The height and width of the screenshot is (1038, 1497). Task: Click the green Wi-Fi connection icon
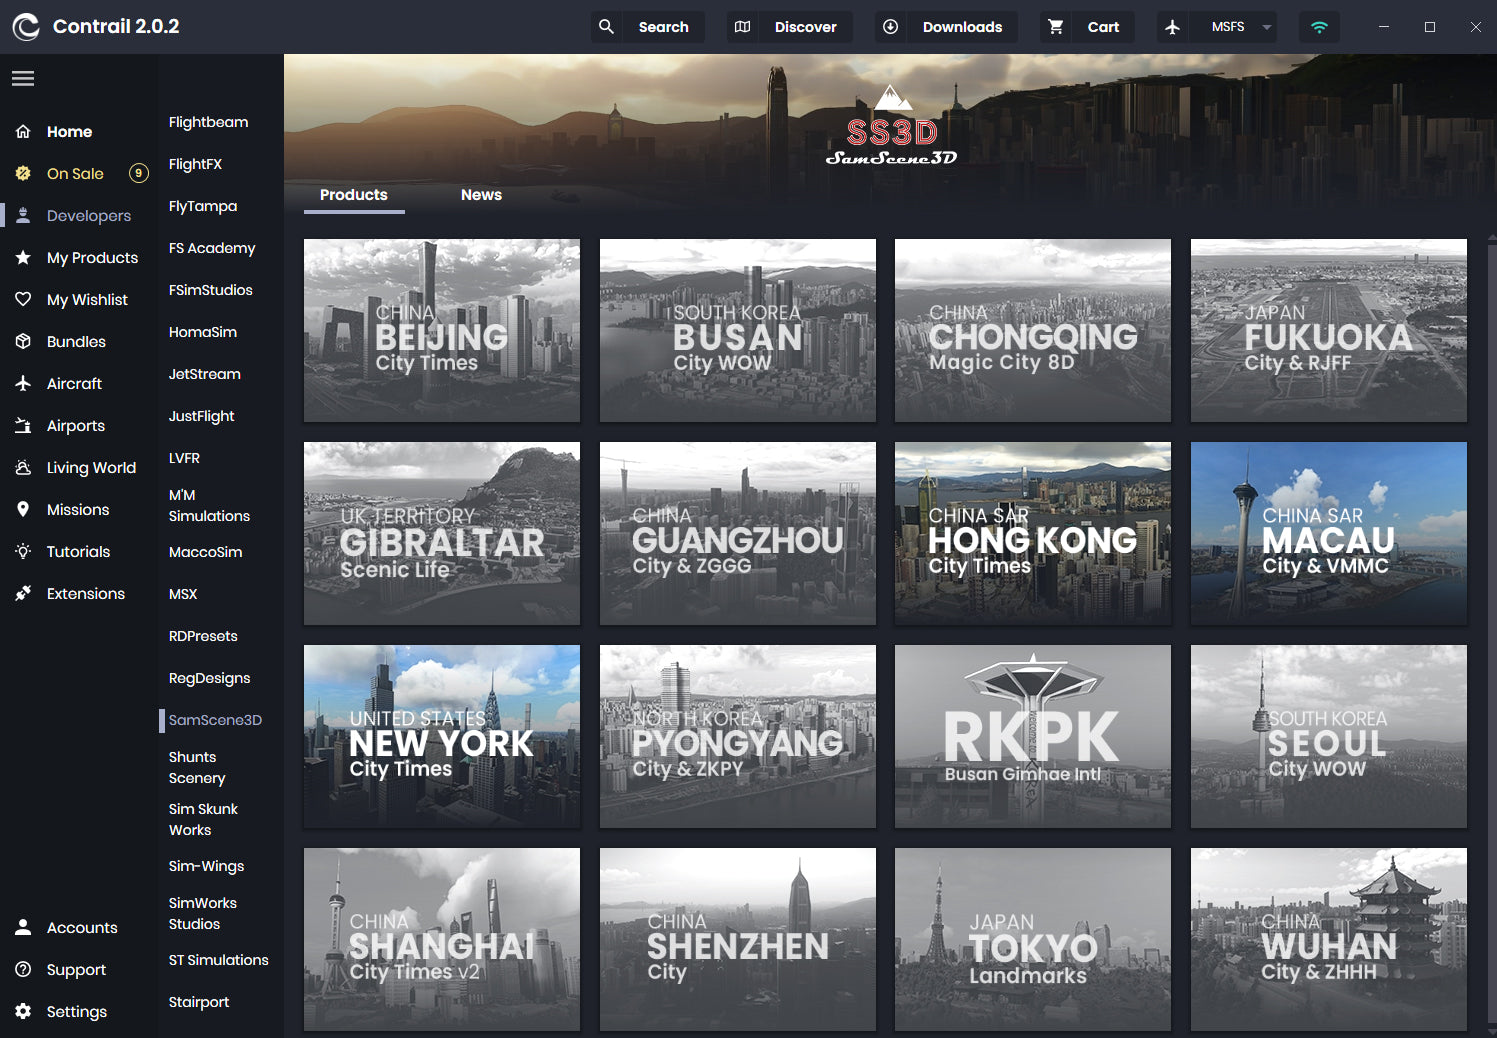click(x=1319, y=27)
